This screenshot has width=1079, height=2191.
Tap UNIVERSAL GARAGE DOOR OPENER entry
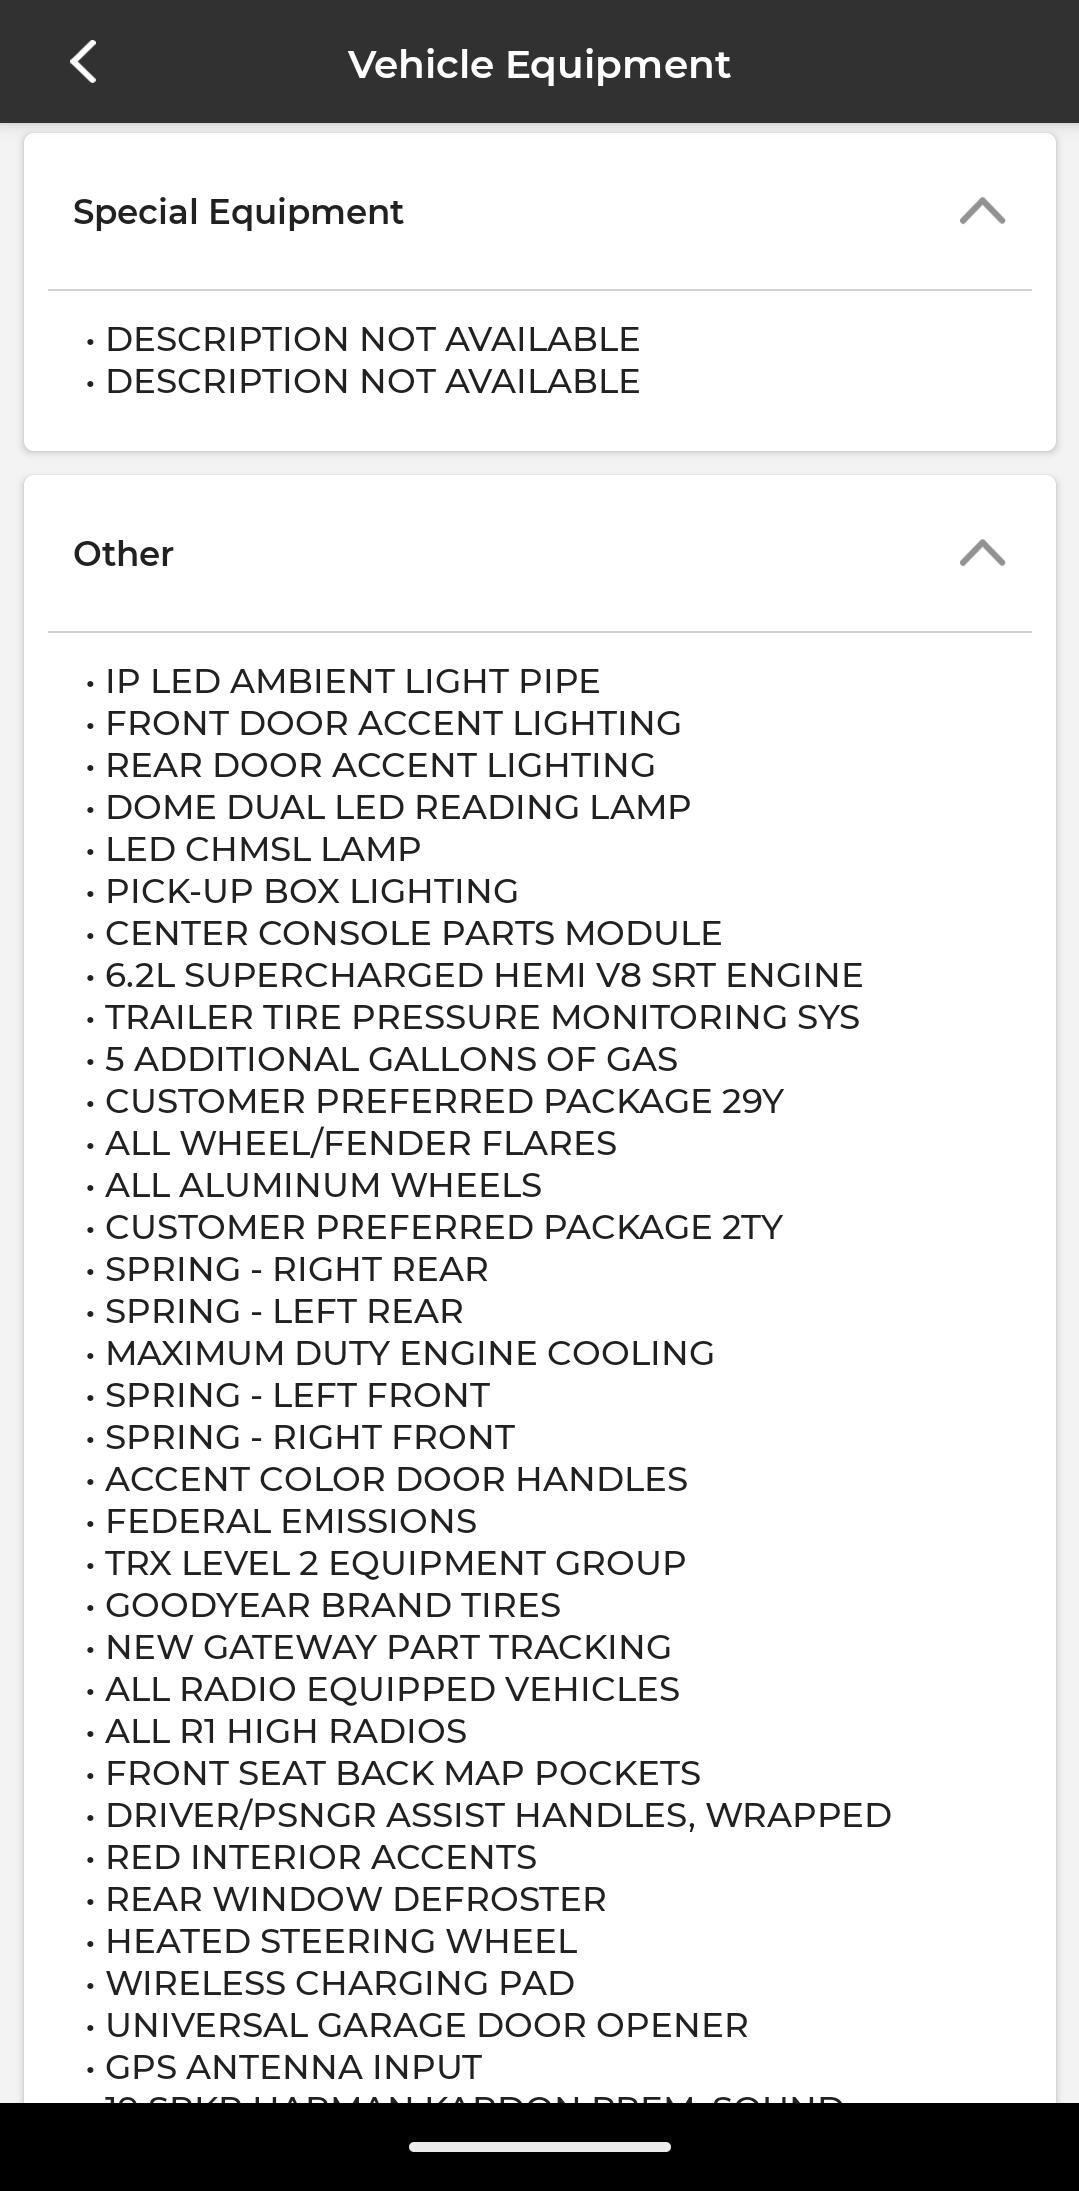coord(426,2026)
